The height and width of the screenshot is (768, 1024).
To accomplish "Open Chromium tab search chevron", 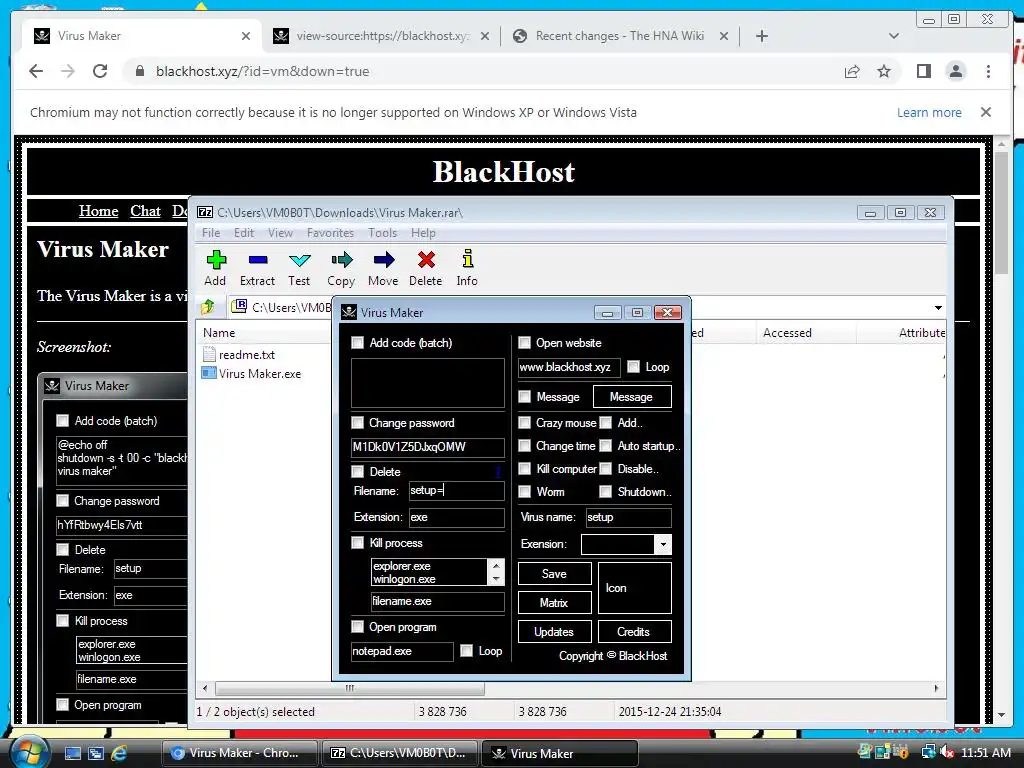I will click(894, 36).
